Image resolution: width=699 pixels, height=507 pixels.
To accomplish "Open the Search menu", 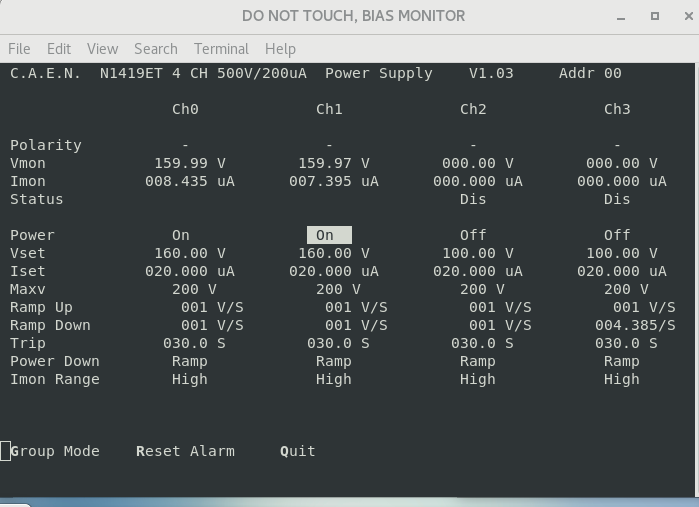I will tap(156, 49).
